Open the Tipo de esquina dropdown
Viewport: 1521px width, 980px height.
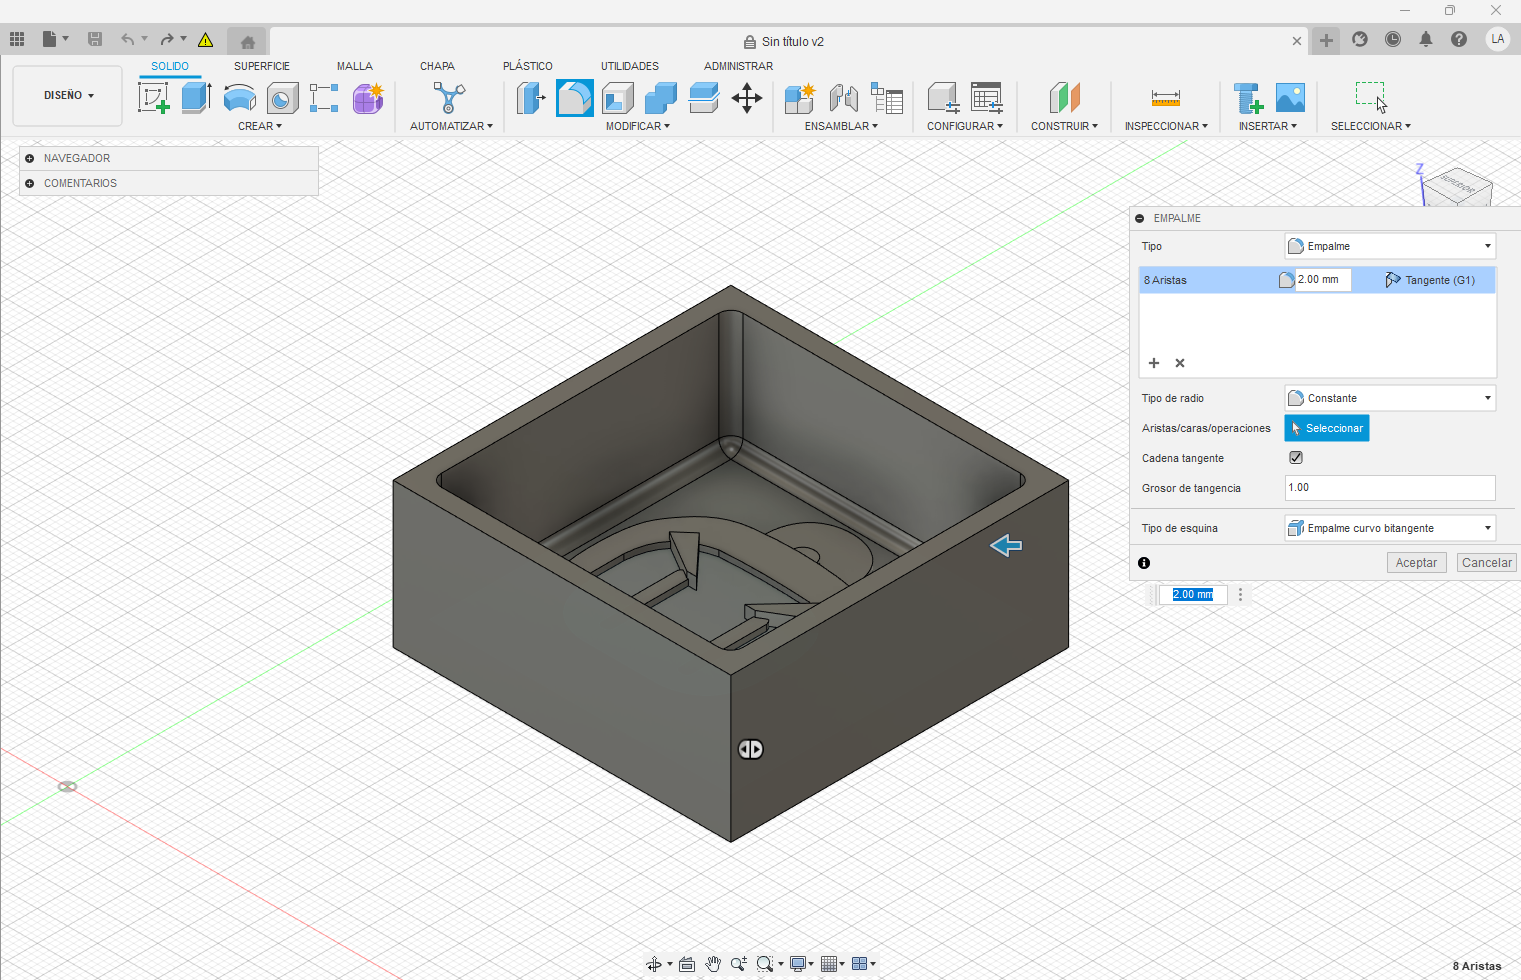1390,528
